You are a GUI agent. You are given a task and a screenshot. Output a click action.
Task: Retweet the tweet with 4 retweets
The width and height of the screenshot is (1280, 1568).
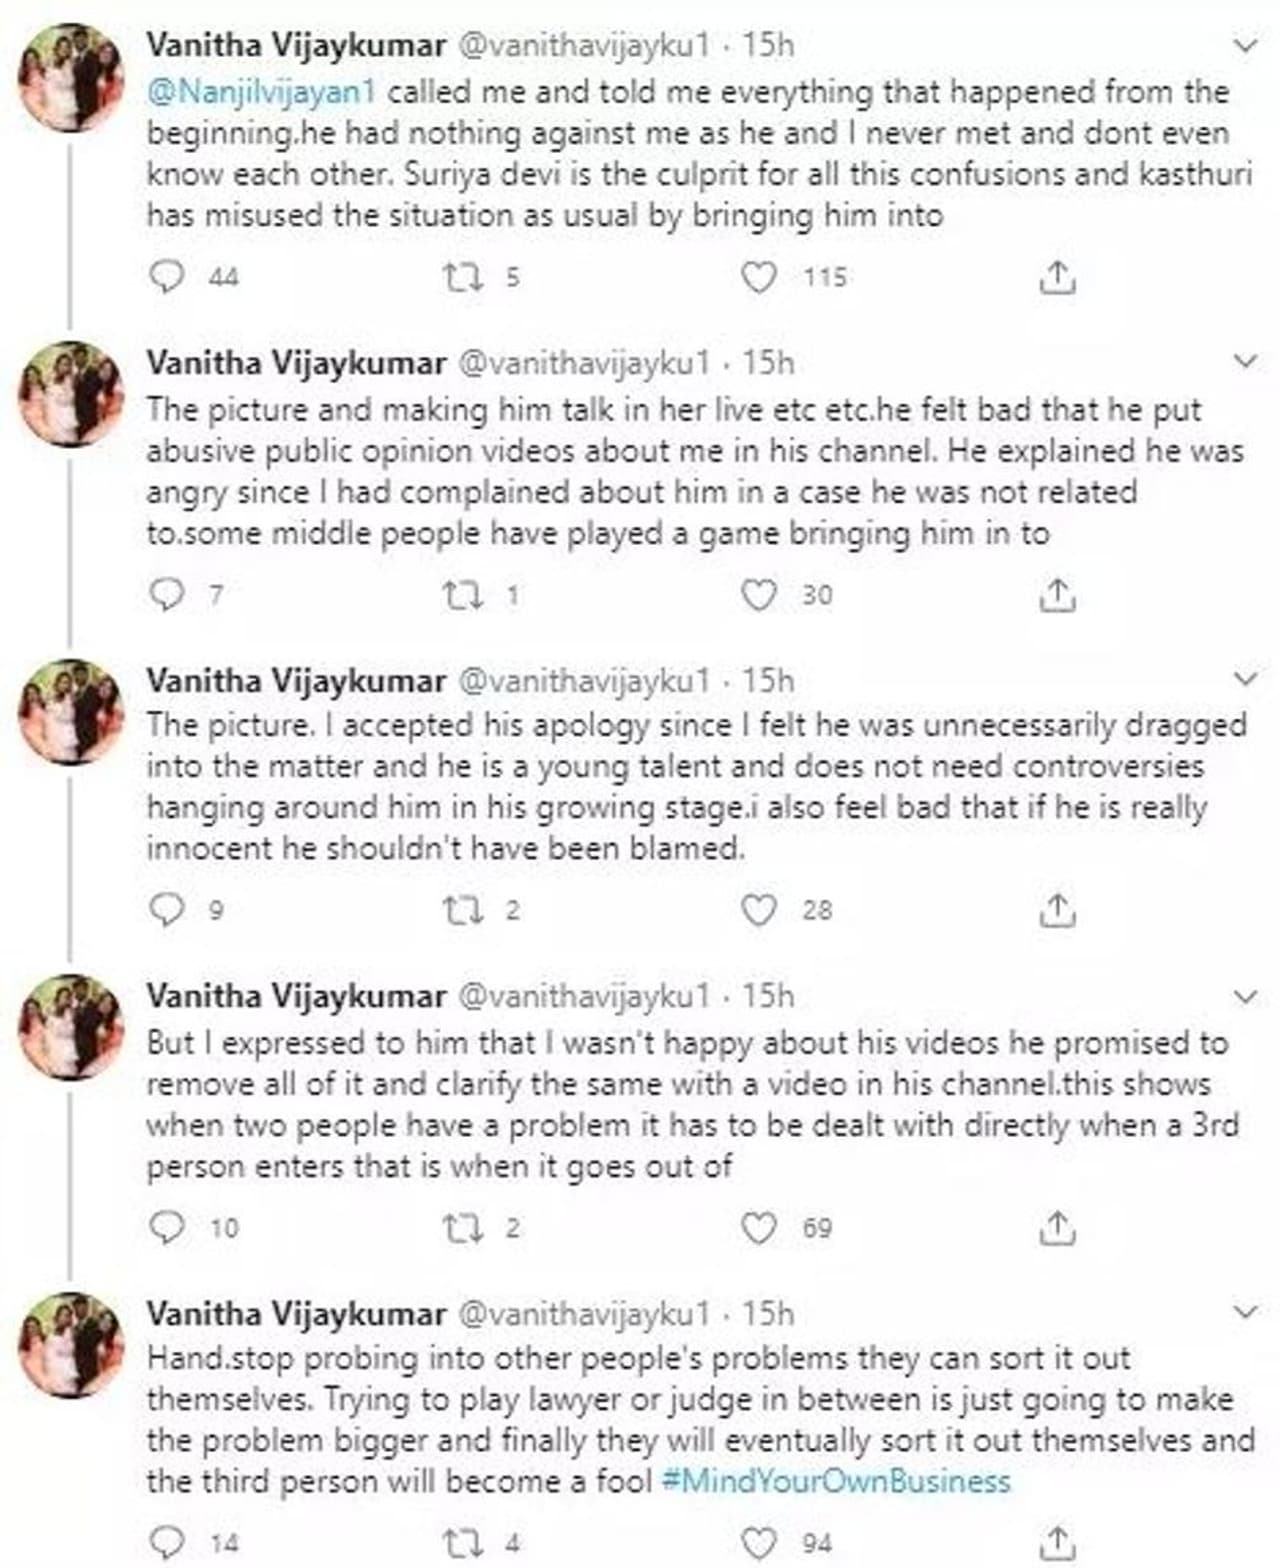coord(463,1542)
